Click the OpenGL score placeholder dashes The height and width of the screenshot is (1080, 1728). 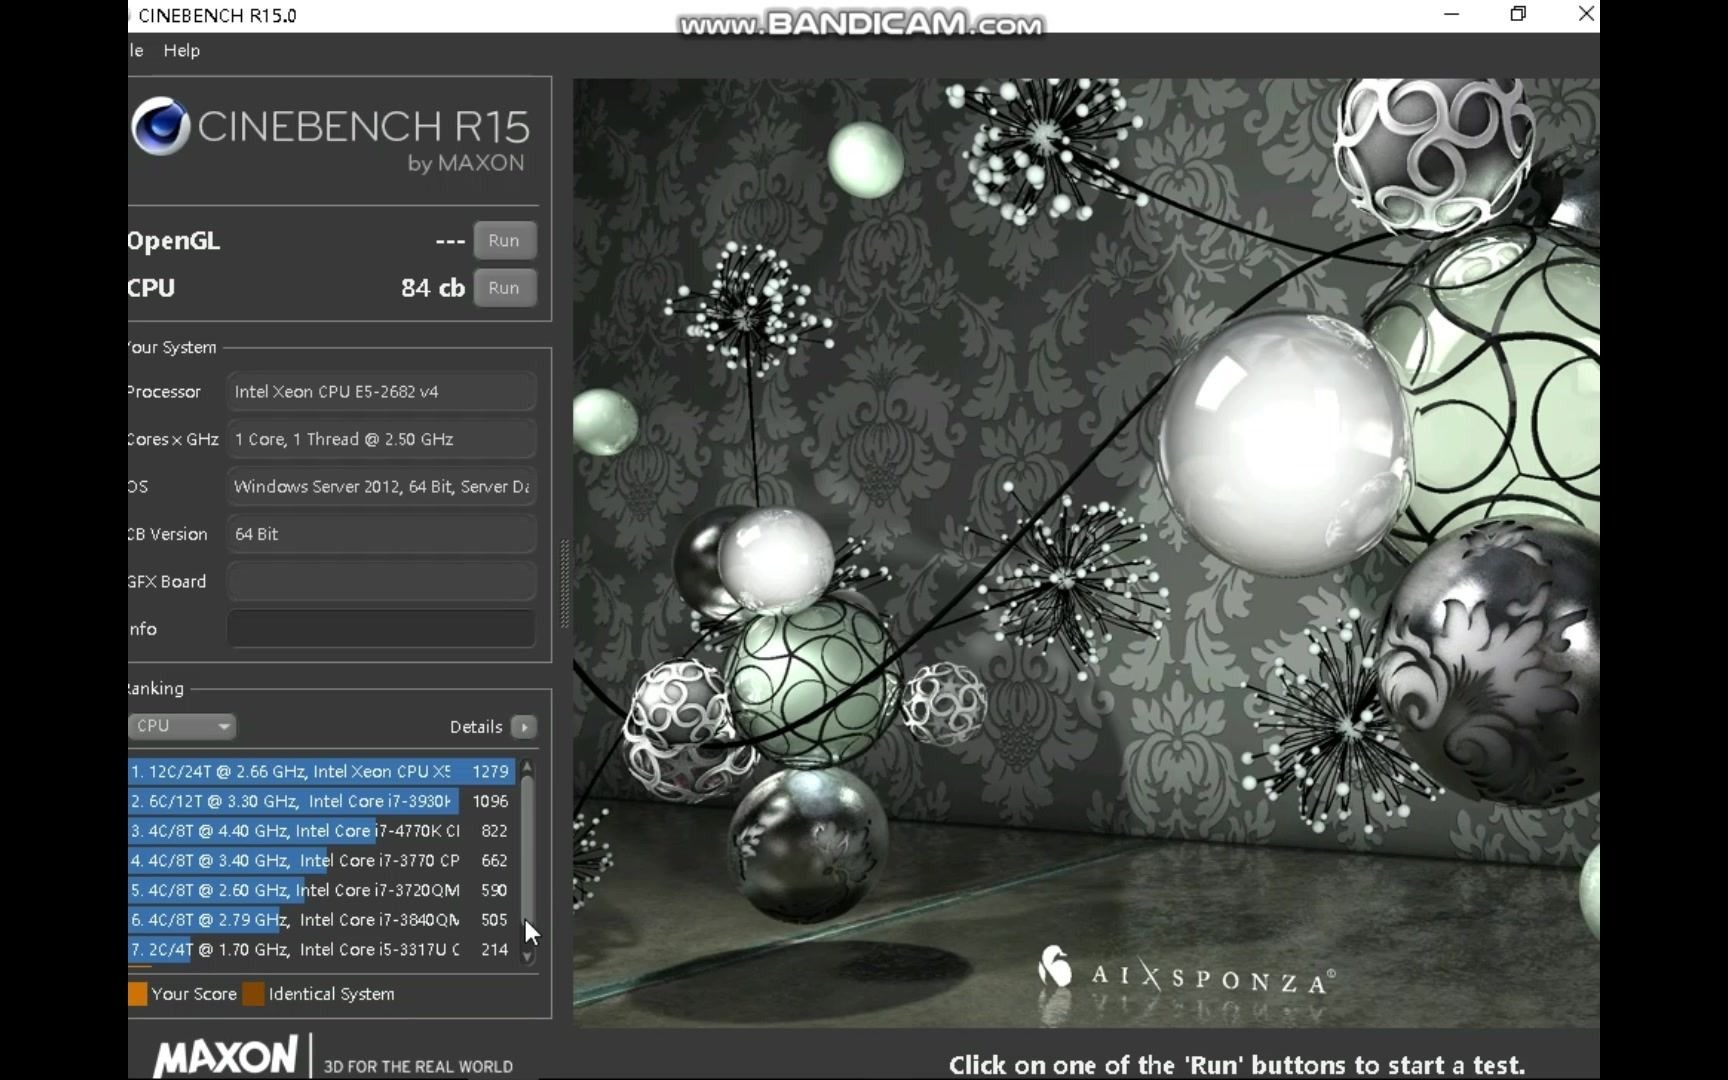450,241
